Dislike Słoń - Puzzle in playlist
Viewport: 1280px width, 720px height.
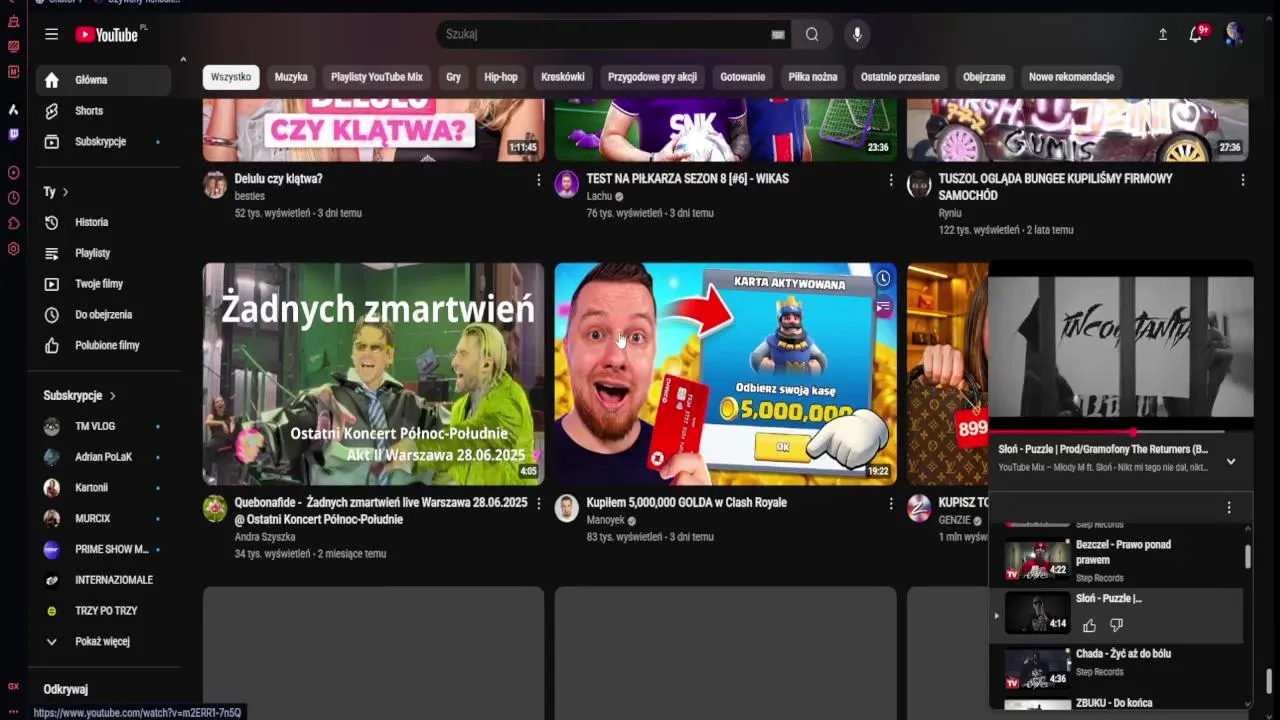(x=1117, y=625)
